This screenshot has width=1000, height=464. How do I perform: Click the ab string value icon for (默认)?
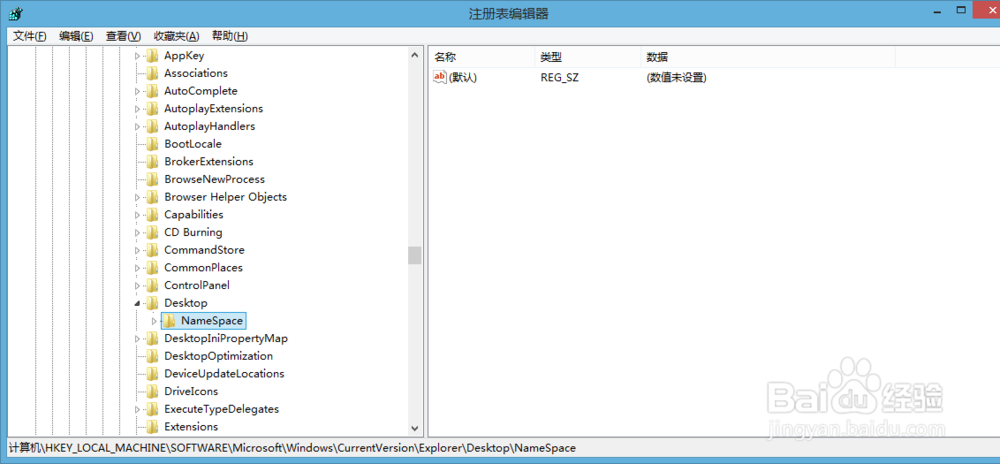(x=440, y=77)
